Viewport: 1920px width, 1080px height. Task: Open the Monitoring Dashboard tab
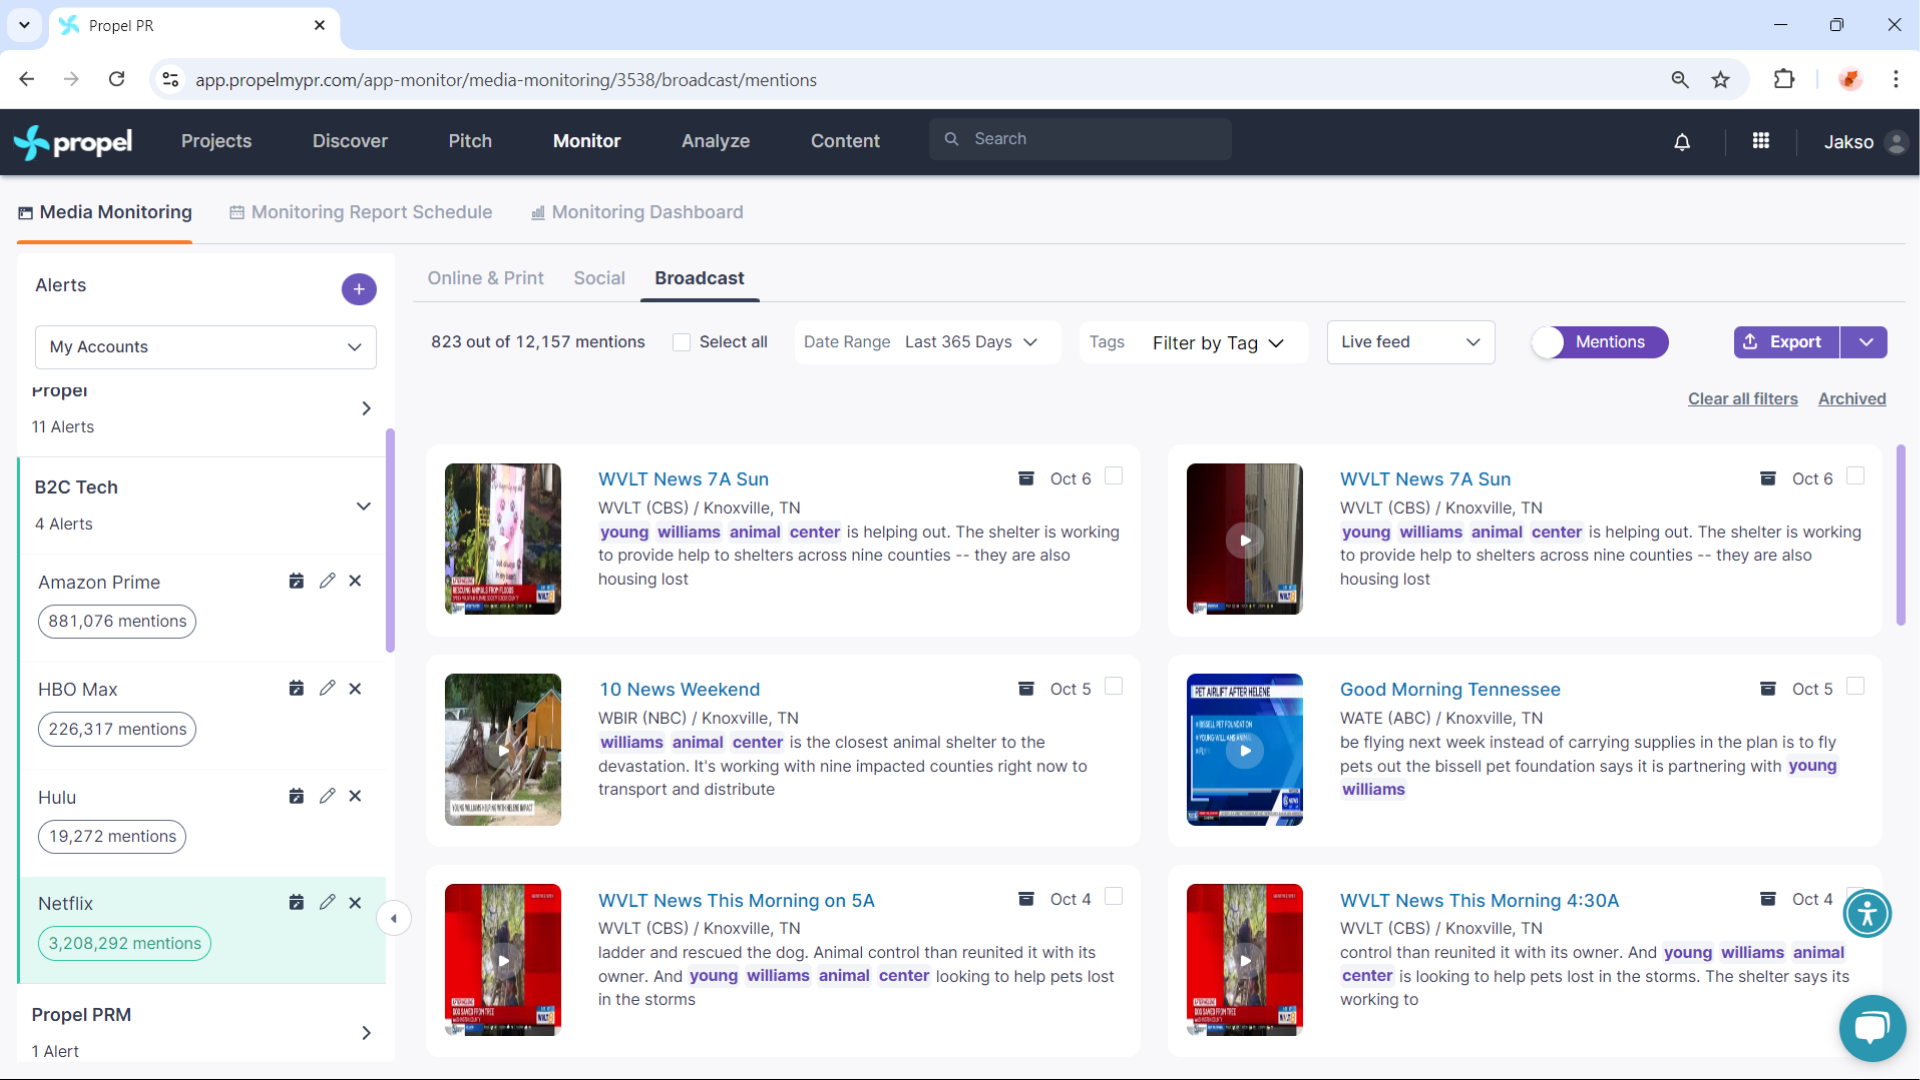point(637,212)
